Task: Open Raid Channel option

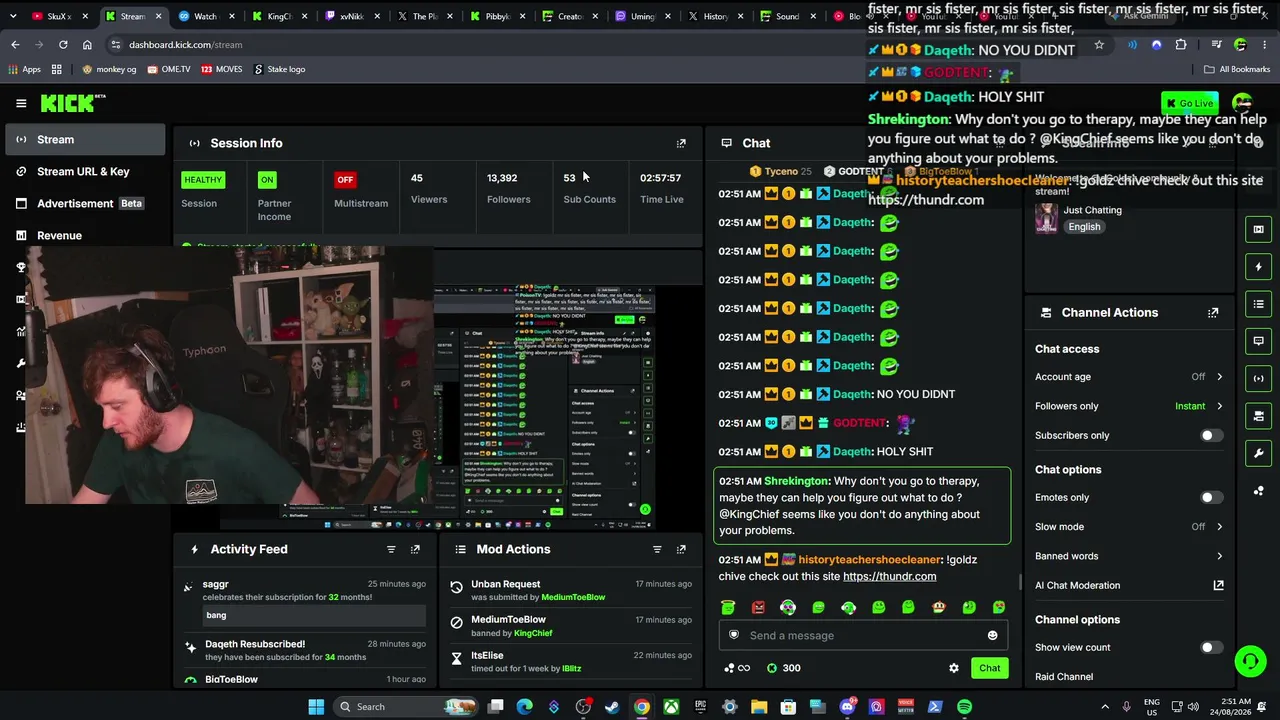Action: point(1064,677)
